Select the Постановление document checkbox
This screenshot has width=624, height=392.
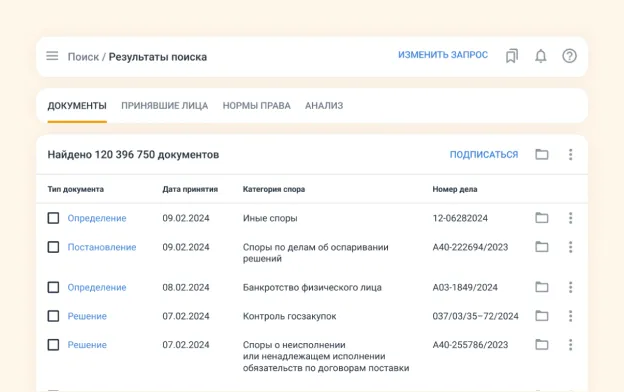coord(53,247)
